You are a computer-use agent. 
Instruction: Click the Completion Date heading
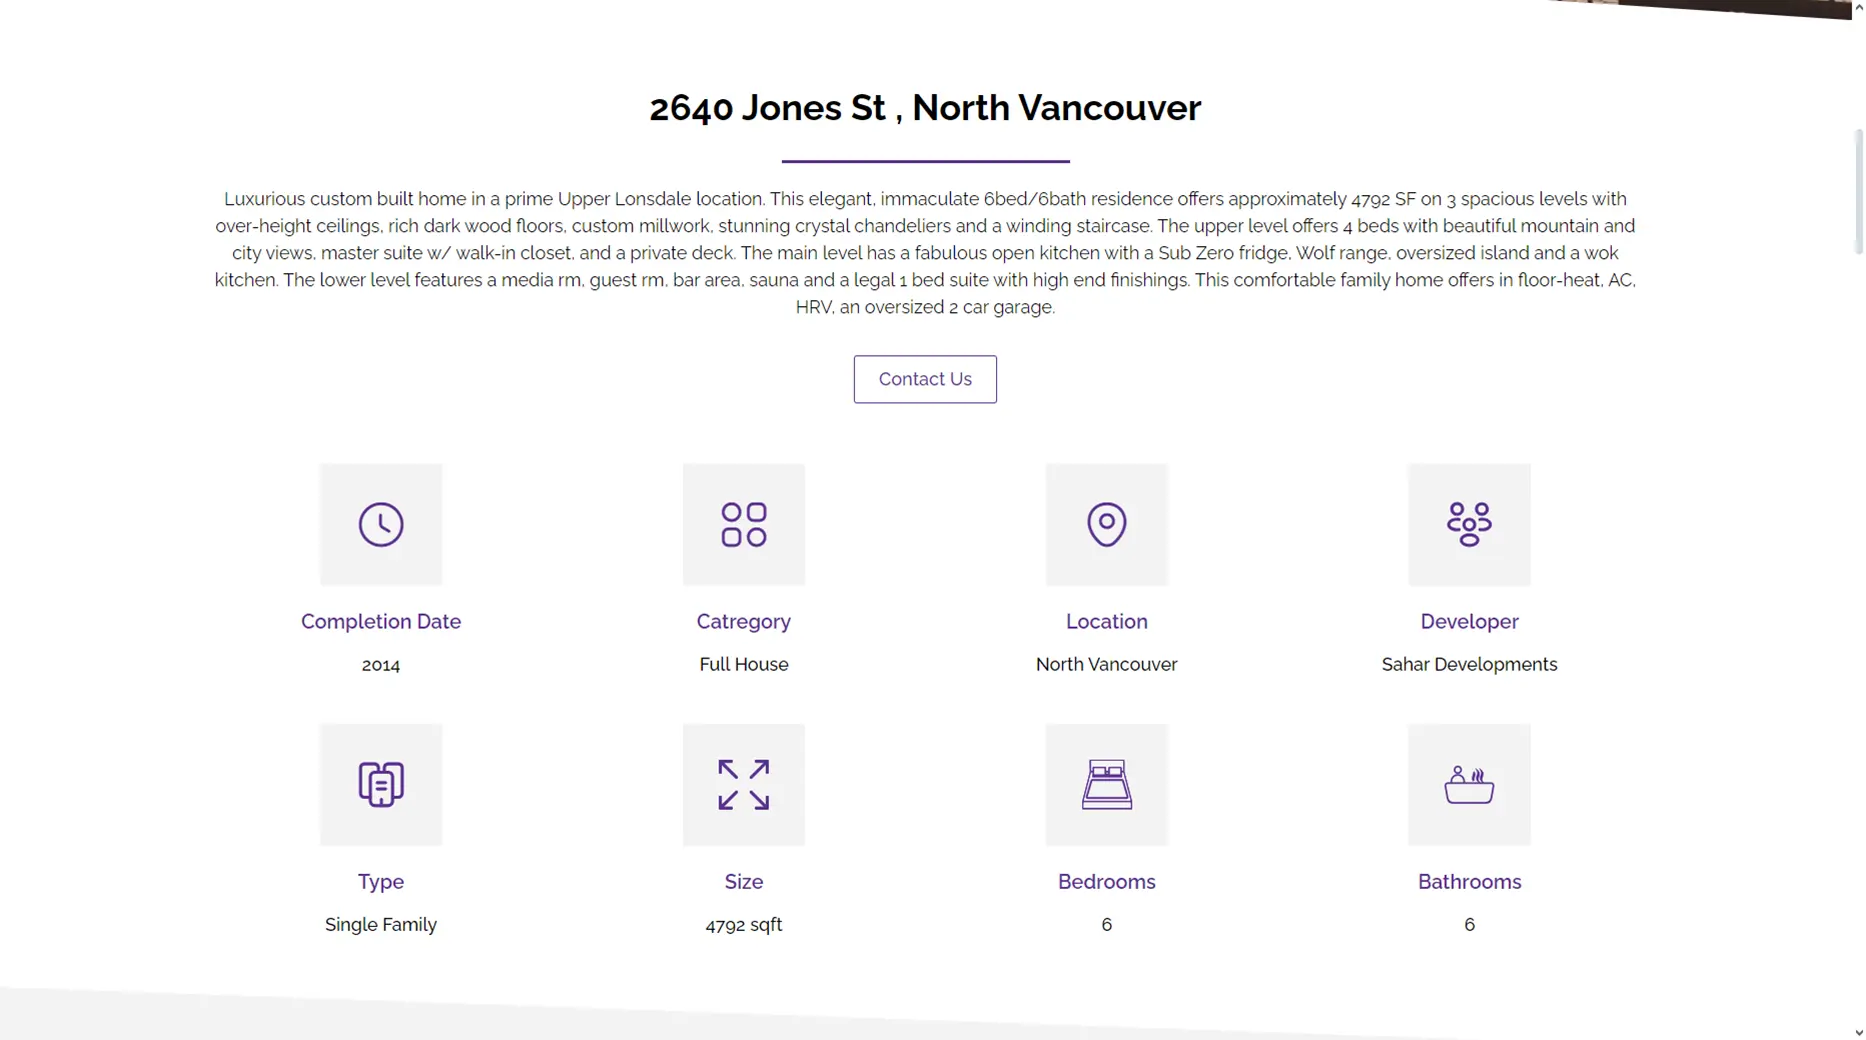tap(381, 622)
